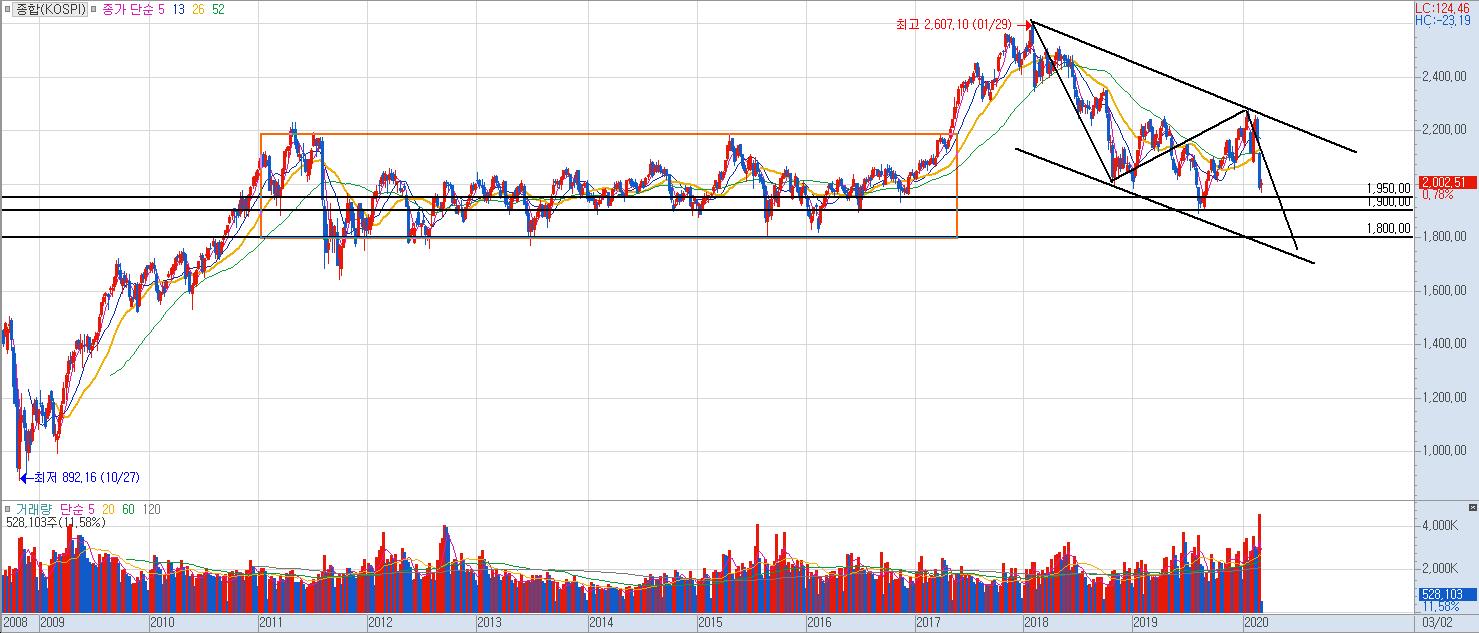The height and width of the screenshot is (633, 1479).
Task: Click the small square before 종가 단순
Action: tap(94, 9)
